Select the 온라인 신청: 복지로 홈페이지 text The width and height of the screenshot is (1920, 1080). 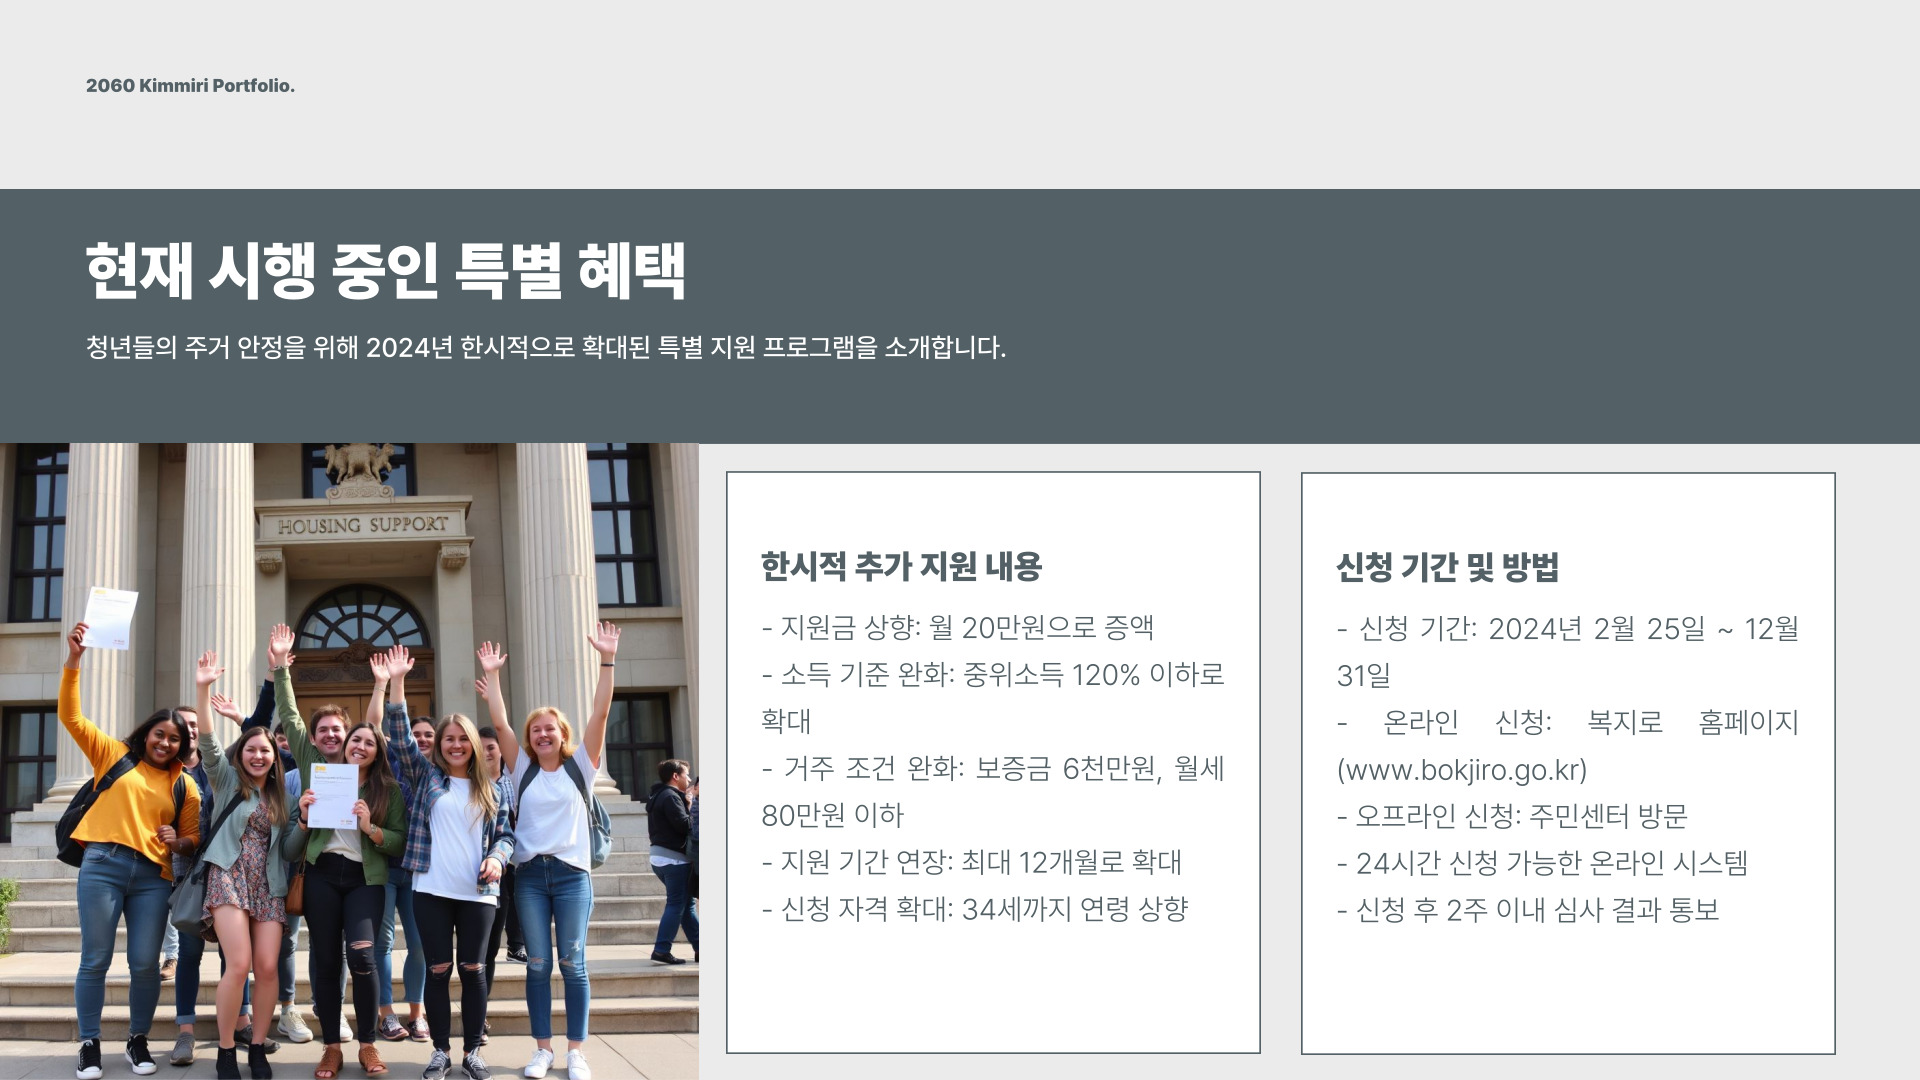(1567, 723)
